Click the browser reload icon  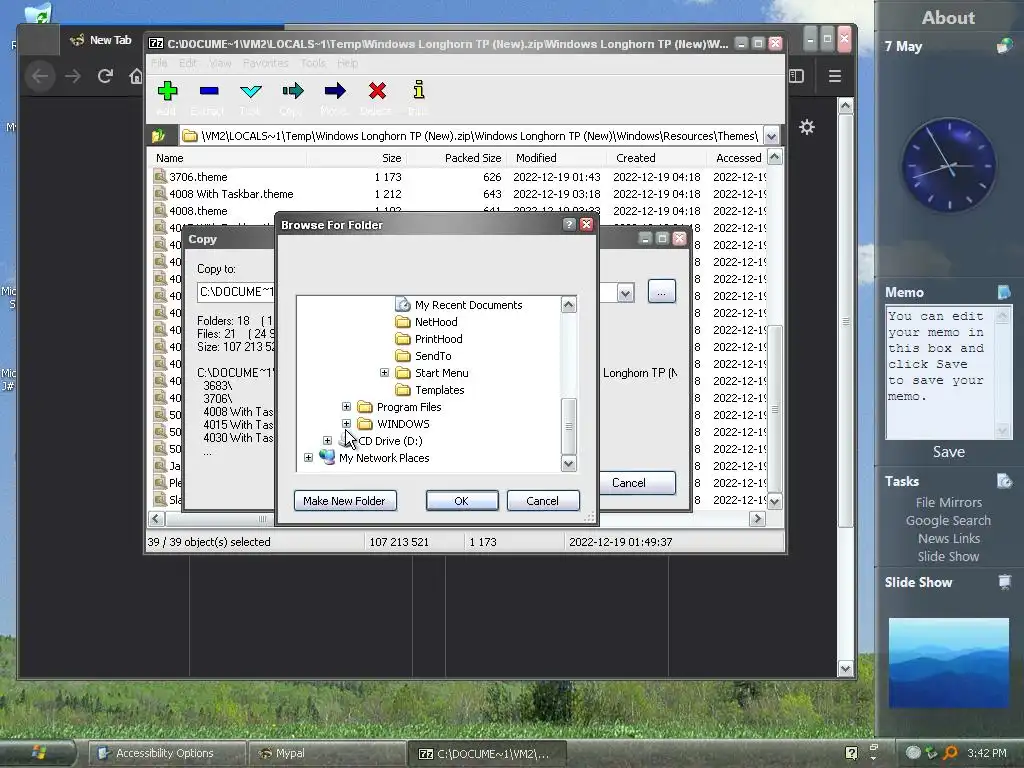coord(105,76)
